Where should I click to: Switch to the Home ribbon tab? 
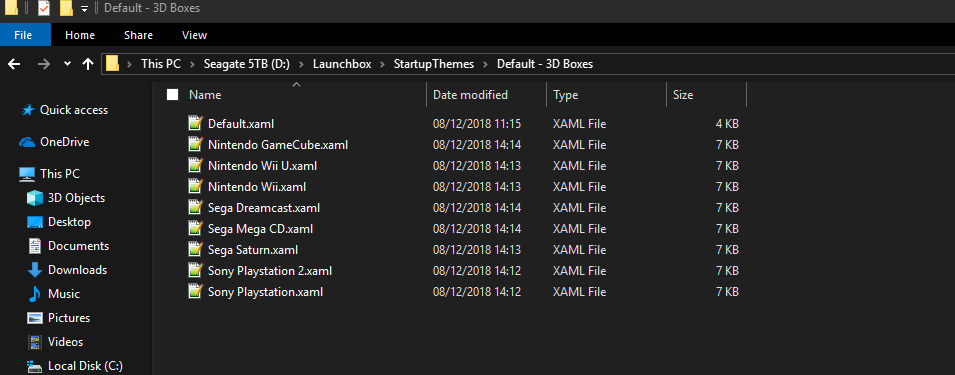pyautogui.click(x=80, y=35)
